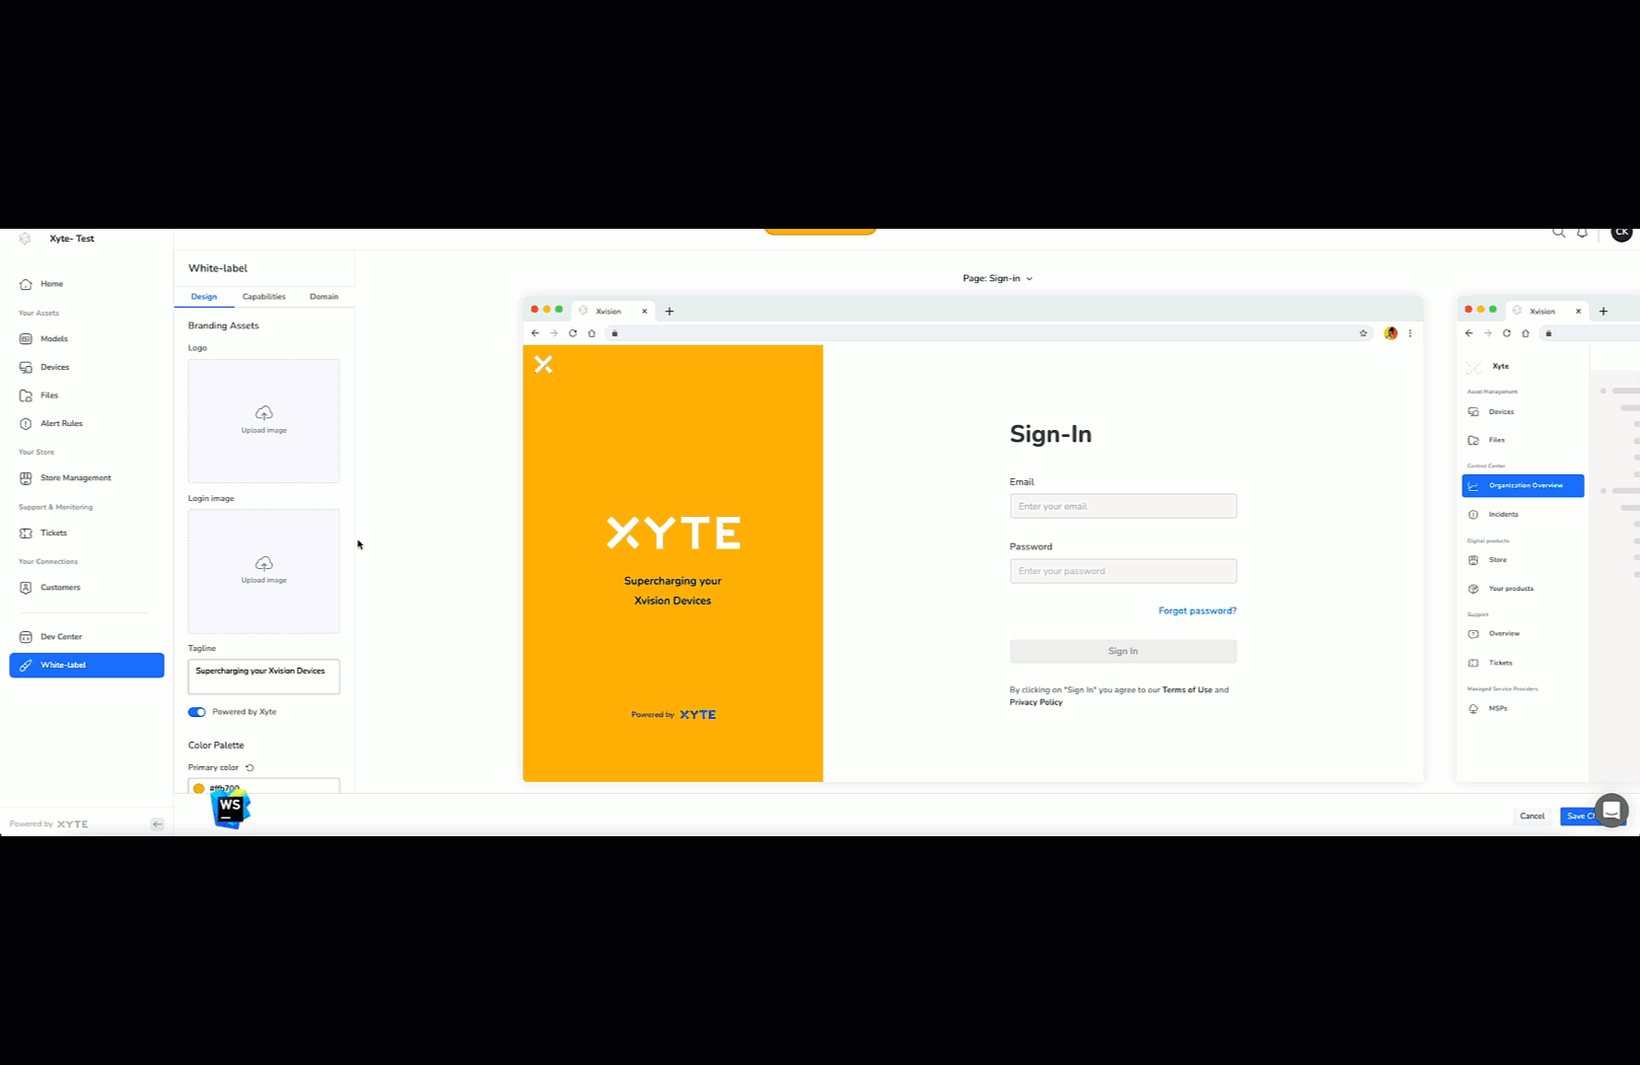
Task: Click the MSPs icon in the right preview
Action: (1473, 709)
